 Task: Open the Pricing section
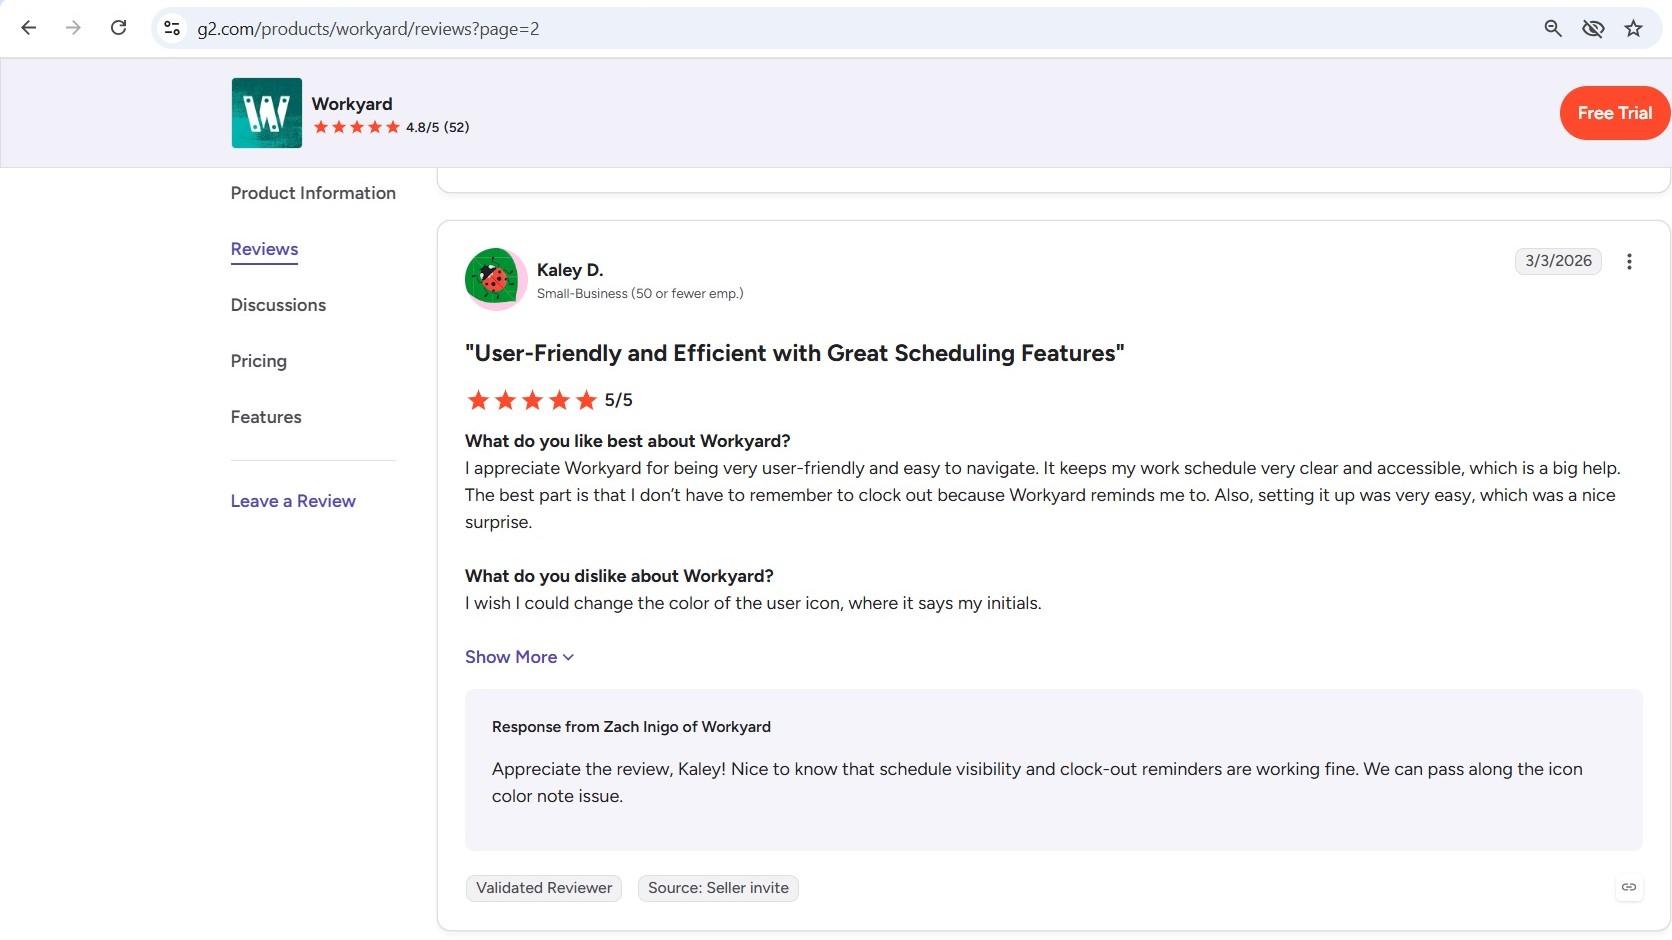pos(258,361)
